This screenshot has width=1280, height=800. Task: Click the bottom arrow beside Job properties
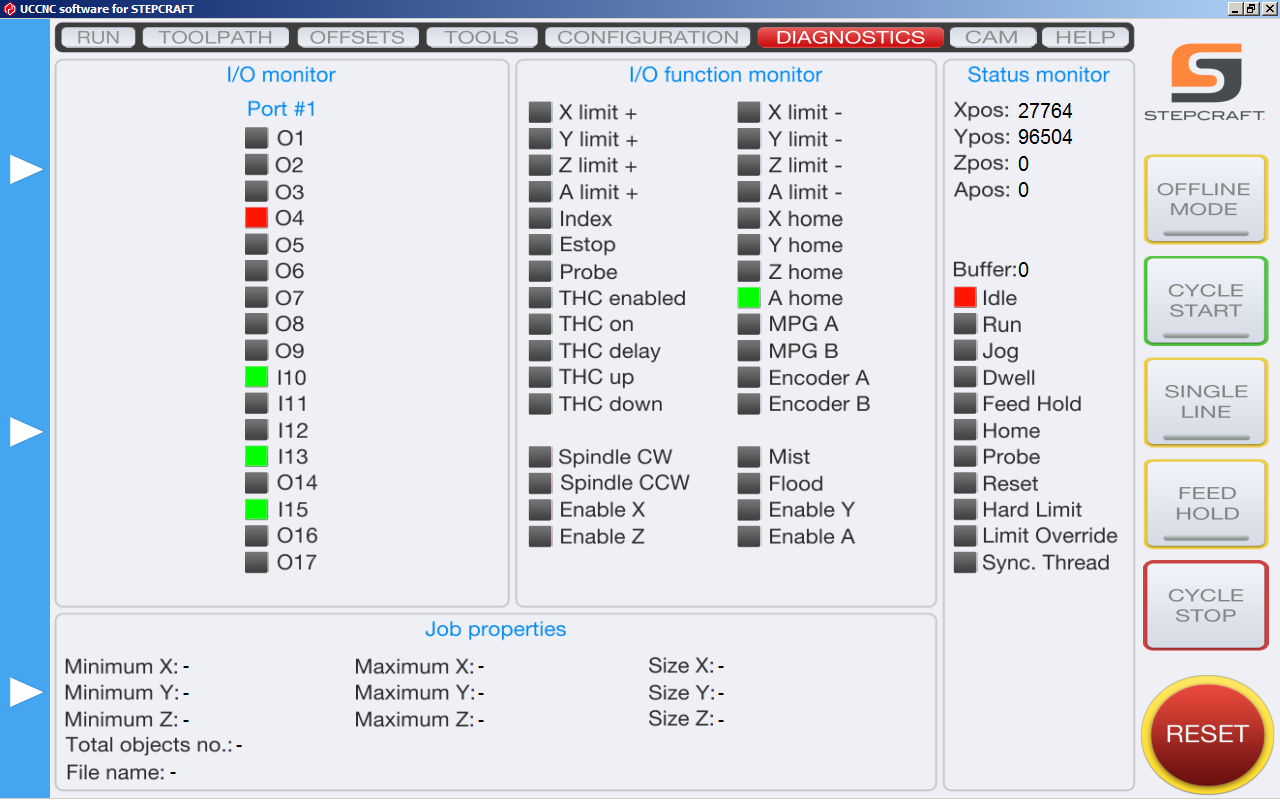(26, 691)
